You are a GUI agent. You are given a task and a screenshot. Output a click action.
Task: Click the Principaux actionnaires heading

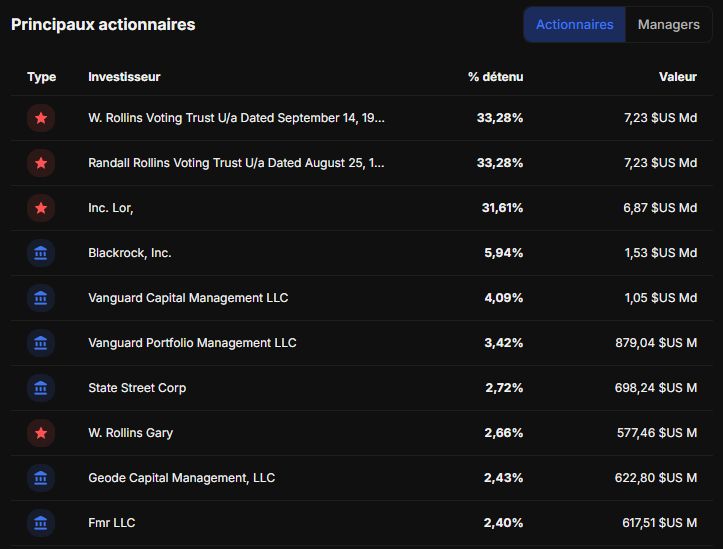click(103, 24)
